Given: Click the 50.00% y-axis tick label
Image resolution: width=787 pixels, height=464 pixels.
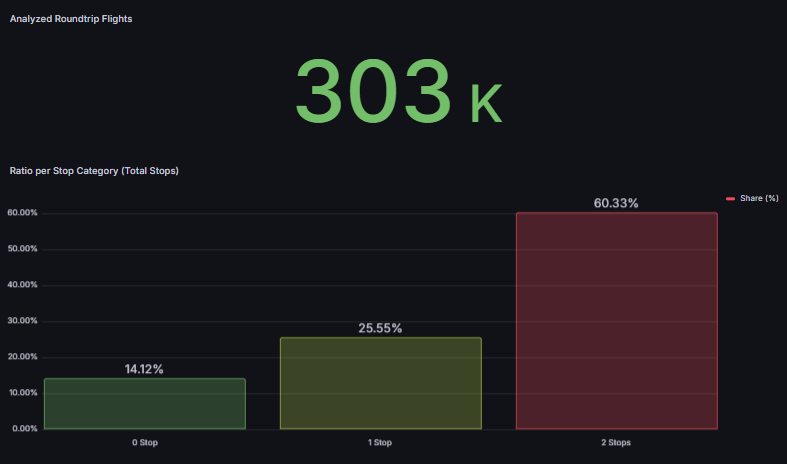Looking at the screenshot, I should pos(22,249).
